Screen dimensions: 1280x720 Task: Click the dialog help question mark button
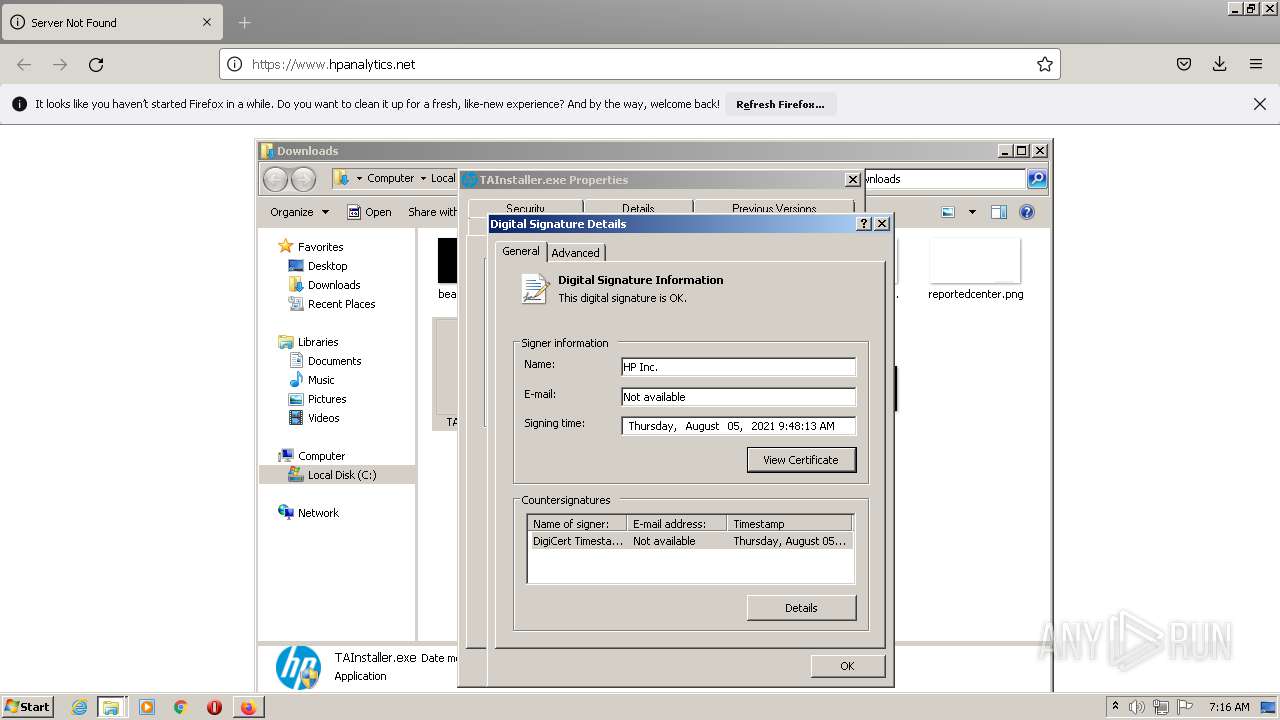point(865,224)
